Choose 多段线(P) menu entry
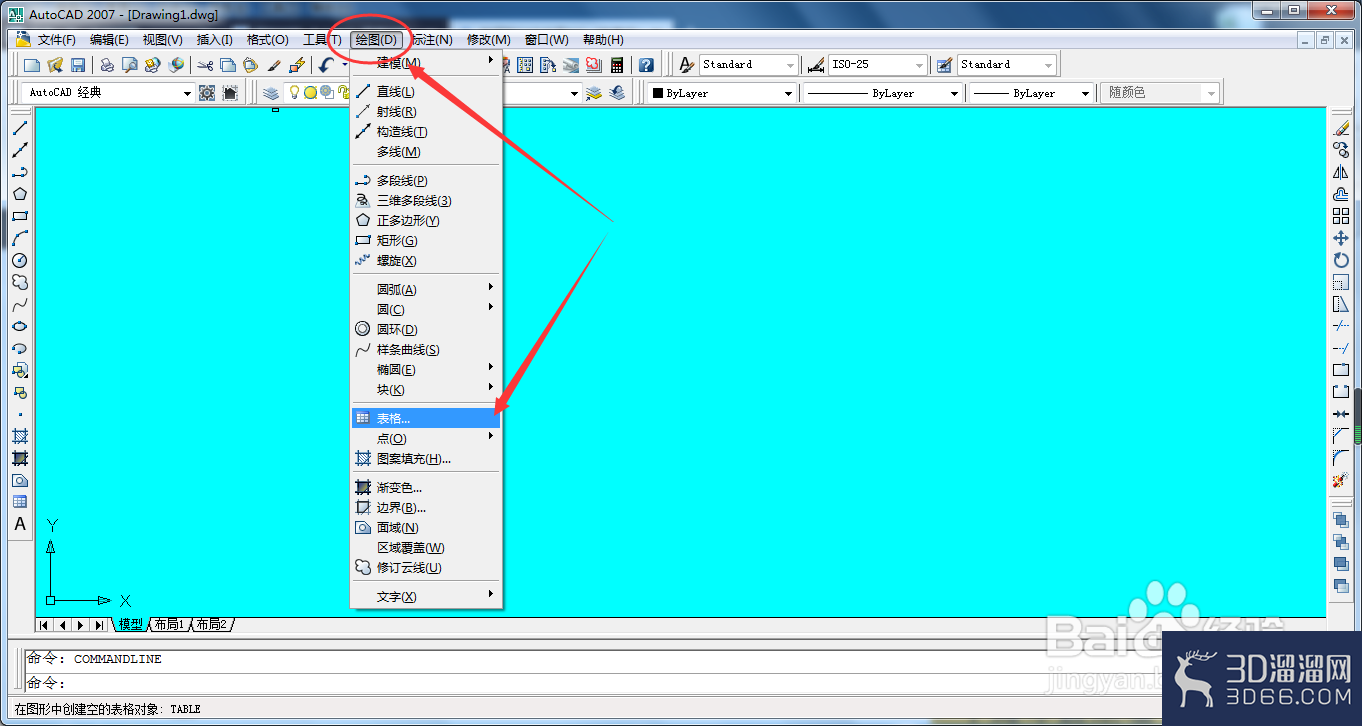This screenshot has width=1362, height=726. [426, 181]
